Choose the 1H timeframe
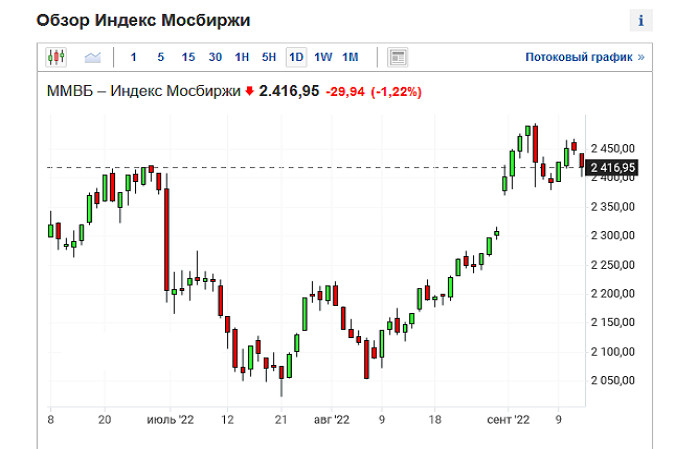This screenshot has height=449, width=675. pos(242,57)
